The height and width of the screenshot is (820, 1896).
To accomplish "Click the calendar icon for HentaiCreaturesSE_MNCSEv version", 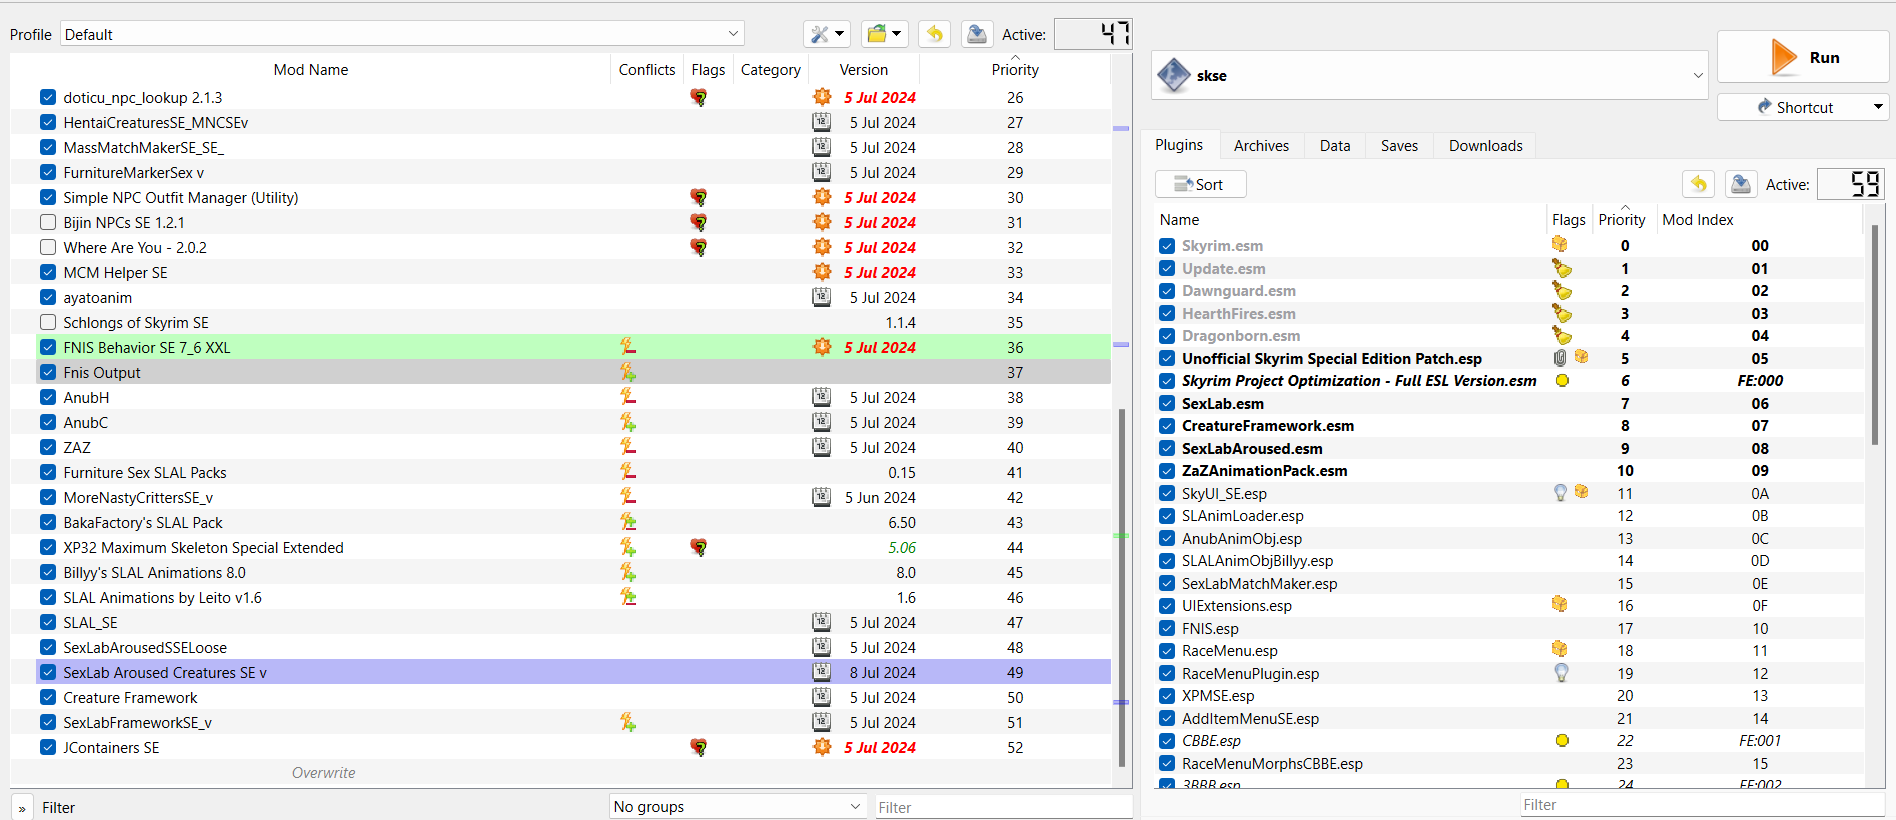I will click(822, 122).
